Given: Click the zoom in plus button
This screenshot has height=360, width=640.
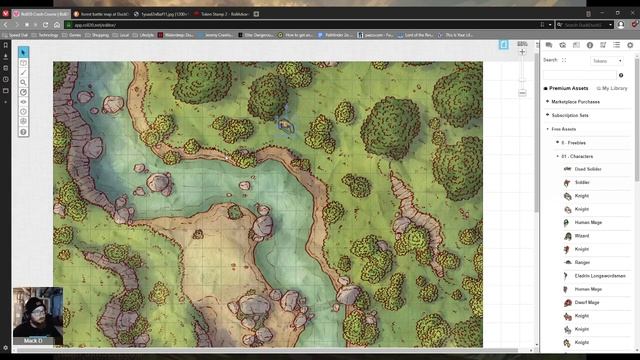Looking at the screenshot, I should (522, 52).
